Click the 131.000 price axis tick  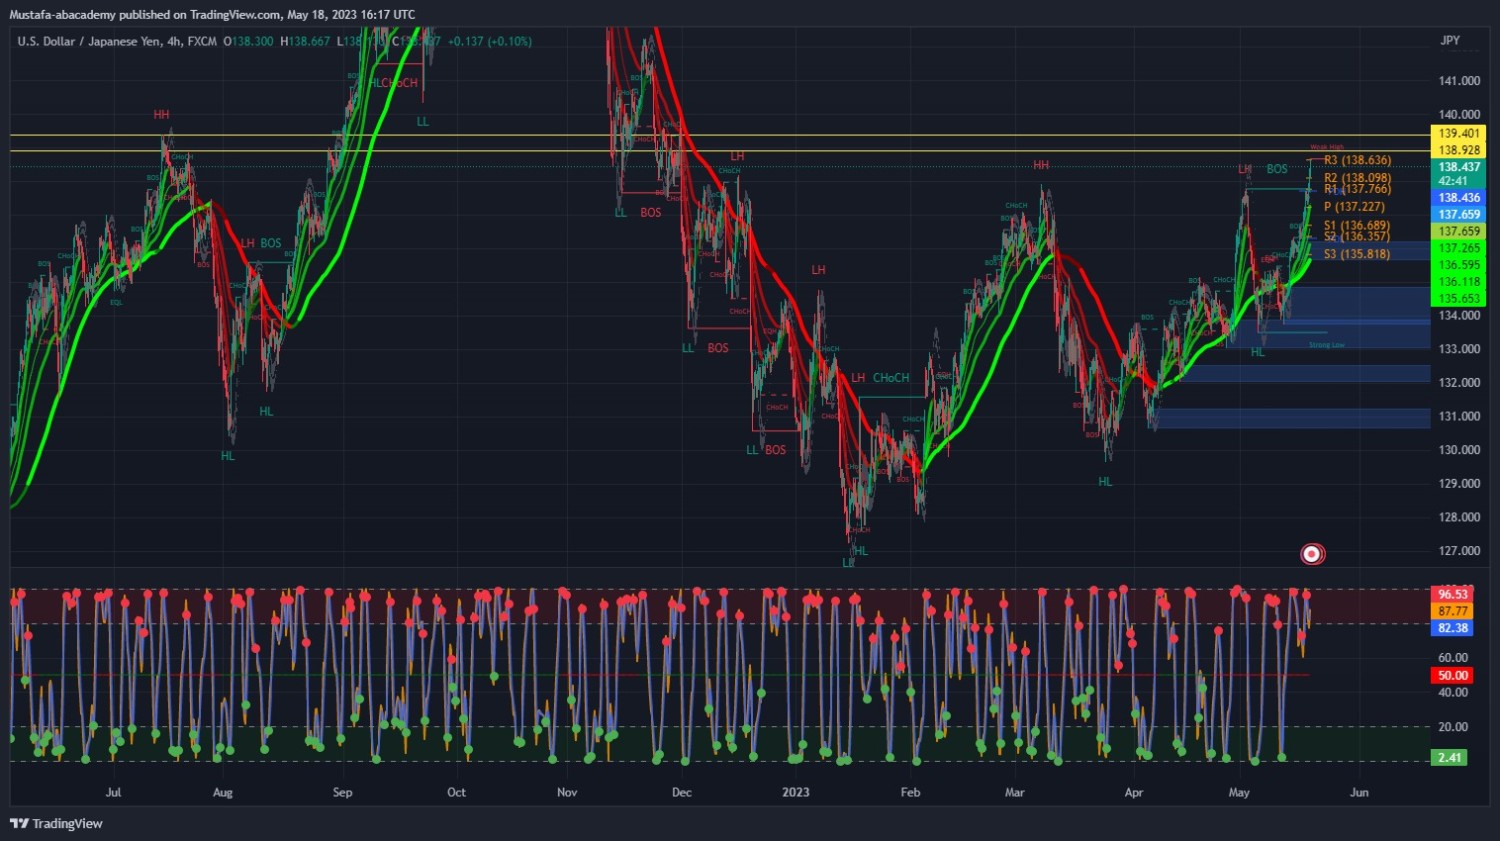point(1459,416)
